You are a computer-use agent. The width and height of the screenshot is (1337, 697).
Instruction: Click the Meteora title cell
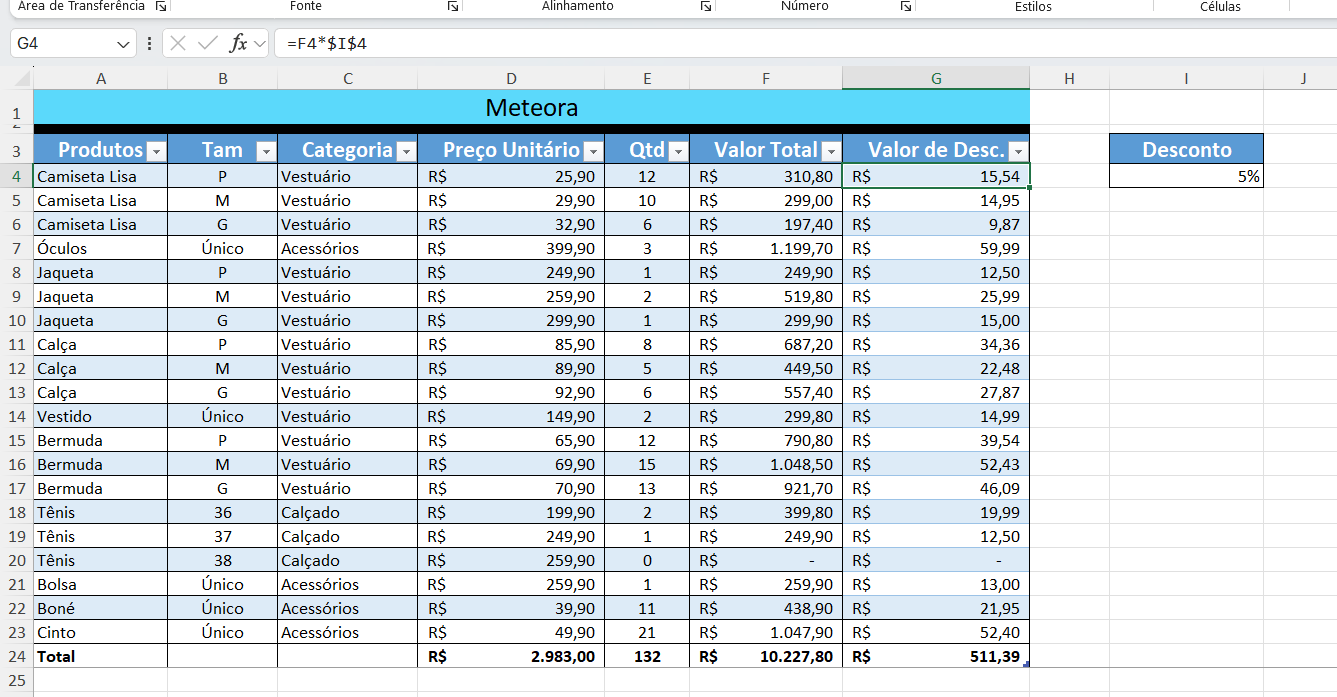pyautogui.click(x=531, y=107)
